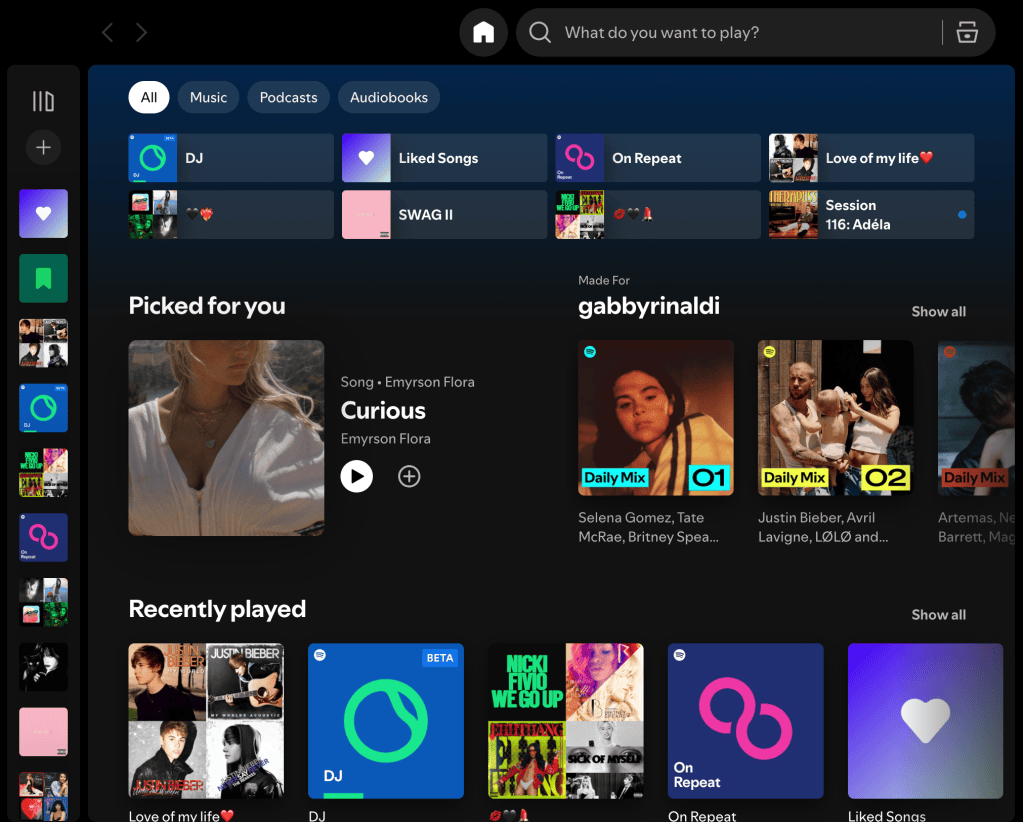Select the Audiobooks filter

click(389, 97)
